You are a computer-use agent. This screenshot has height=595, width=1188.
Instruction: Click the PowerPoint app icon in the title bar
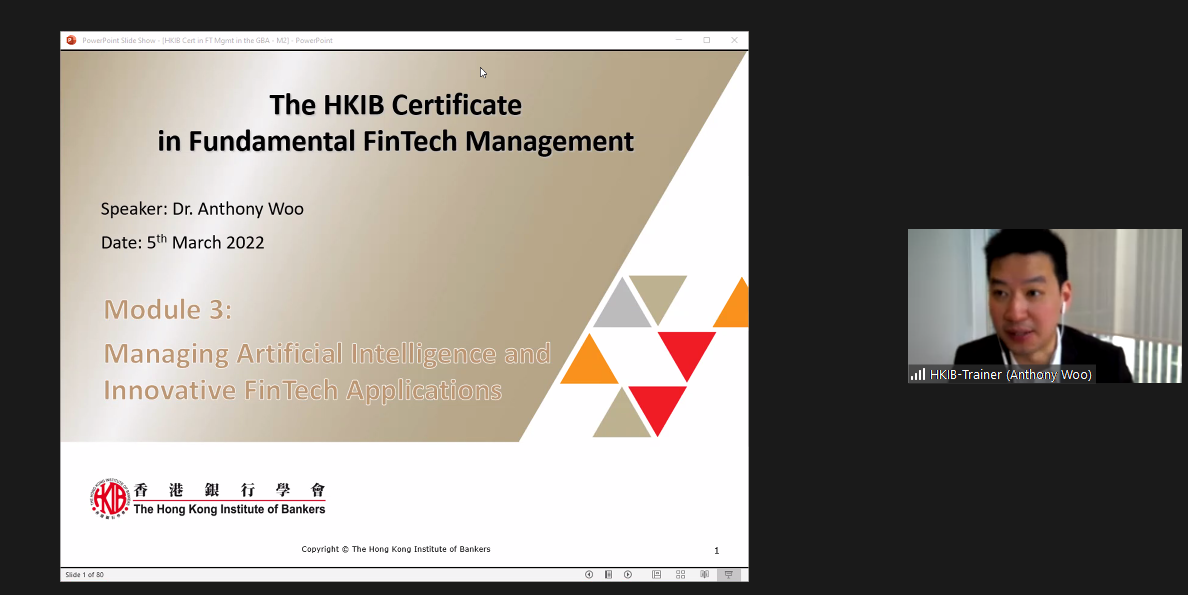[71, 40]
